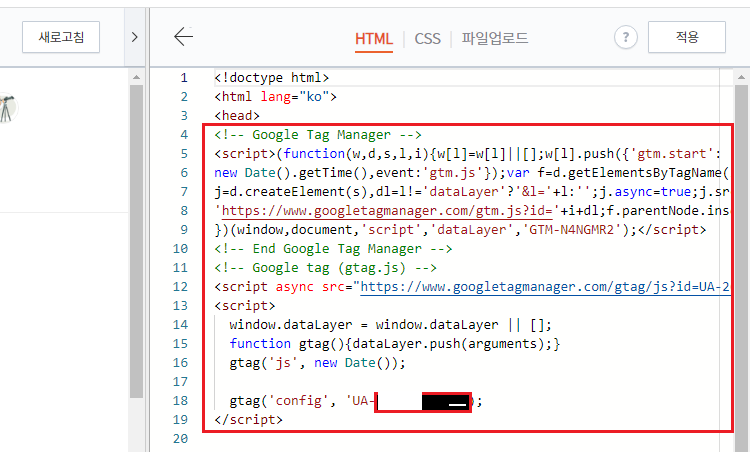Place cursor on the doctype html line

tap(272, 77)
